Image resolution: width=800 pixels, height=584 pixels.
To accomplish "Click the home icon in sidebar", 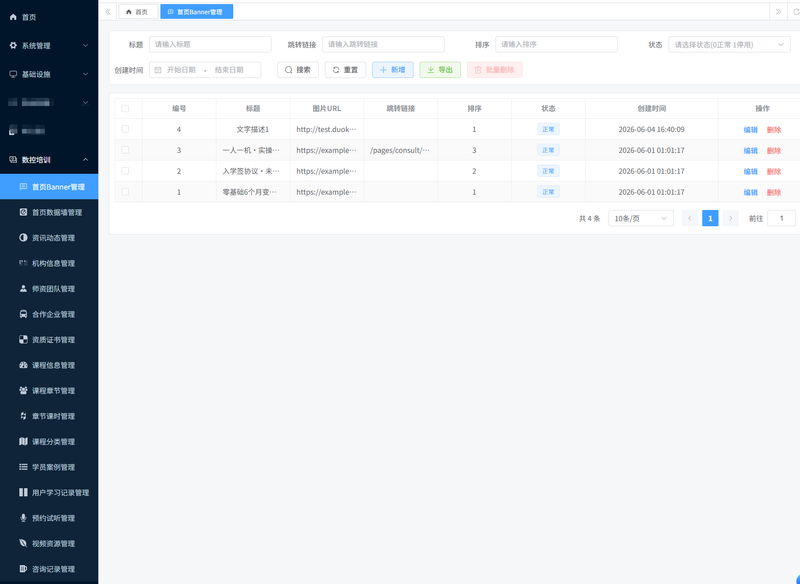I will [x=13, y=17].
